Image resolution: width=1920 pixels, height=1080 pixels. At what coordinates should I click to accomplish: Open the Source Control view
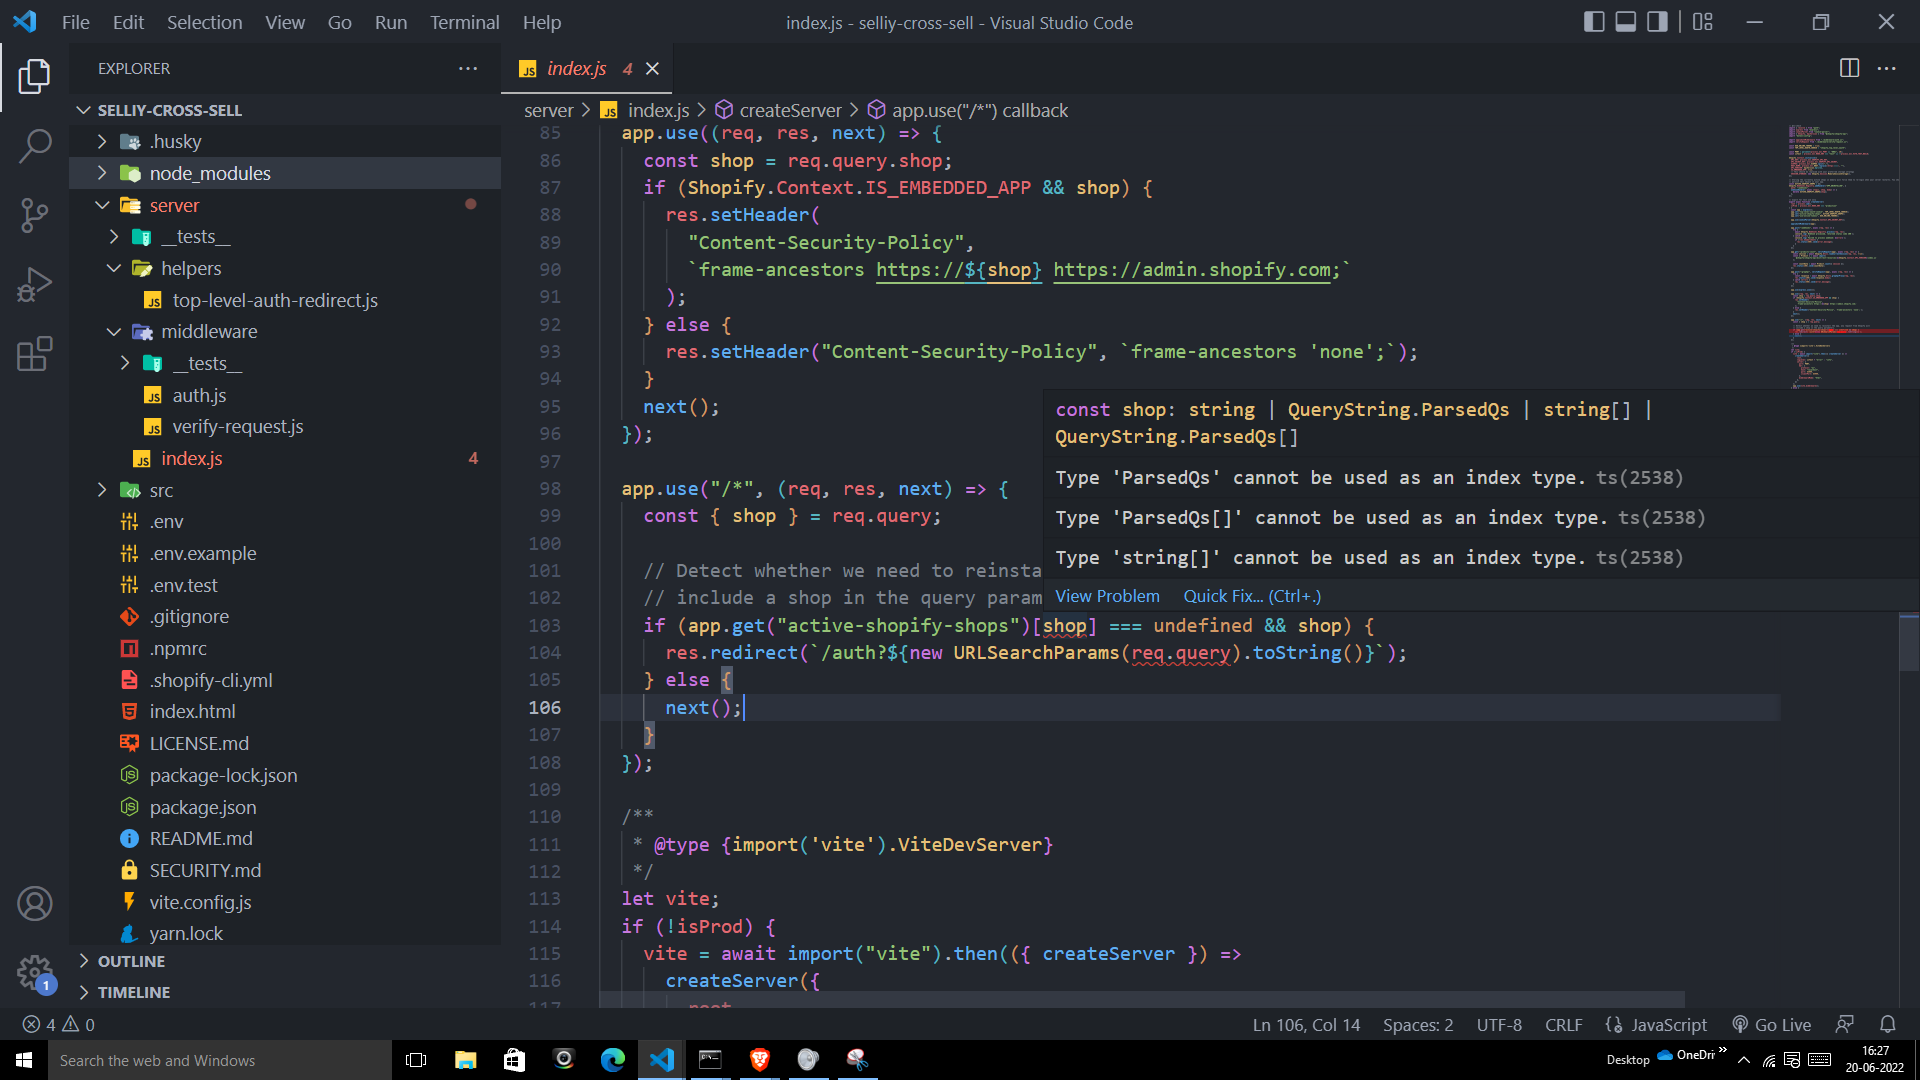click(x=34, y=214)
